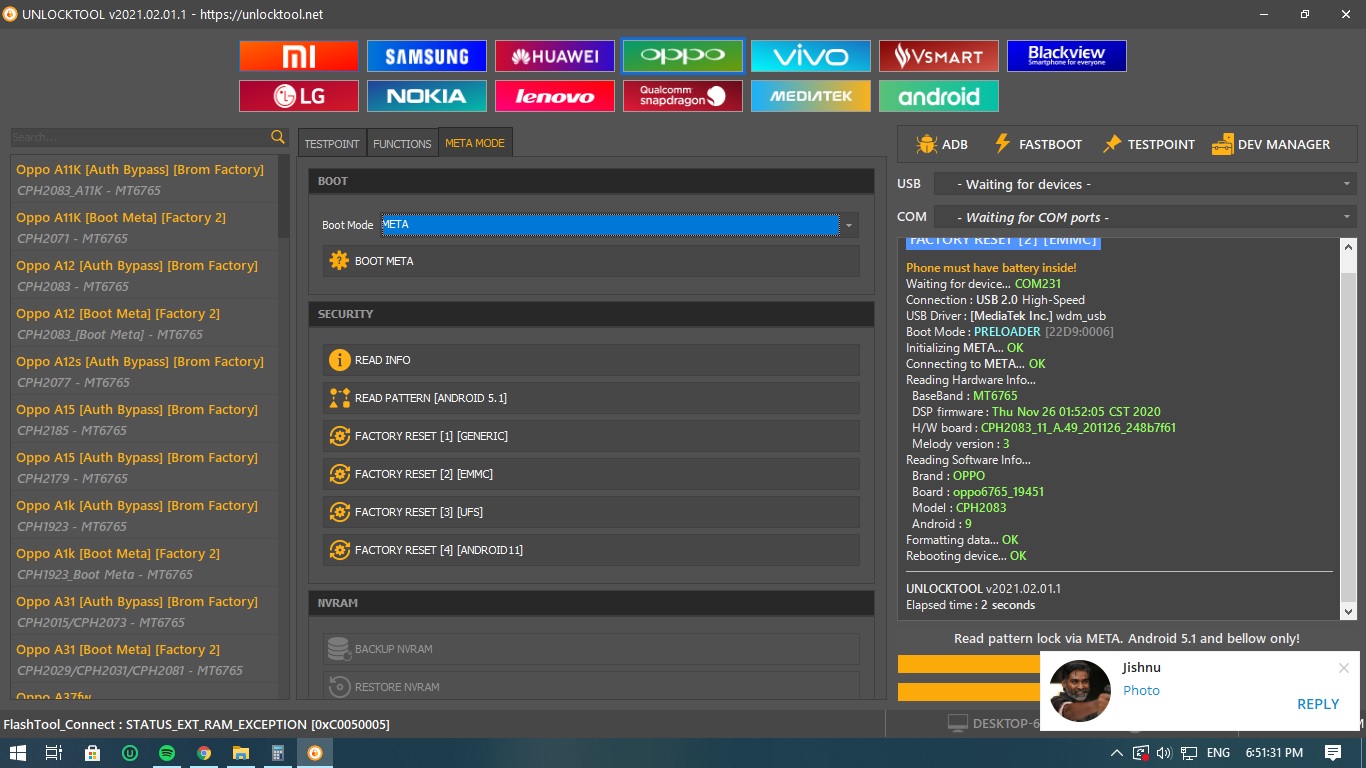Click FACTORY RESET [1] [GENERIC]
This screenshot has height=768, width=1366.
[591, 436]
